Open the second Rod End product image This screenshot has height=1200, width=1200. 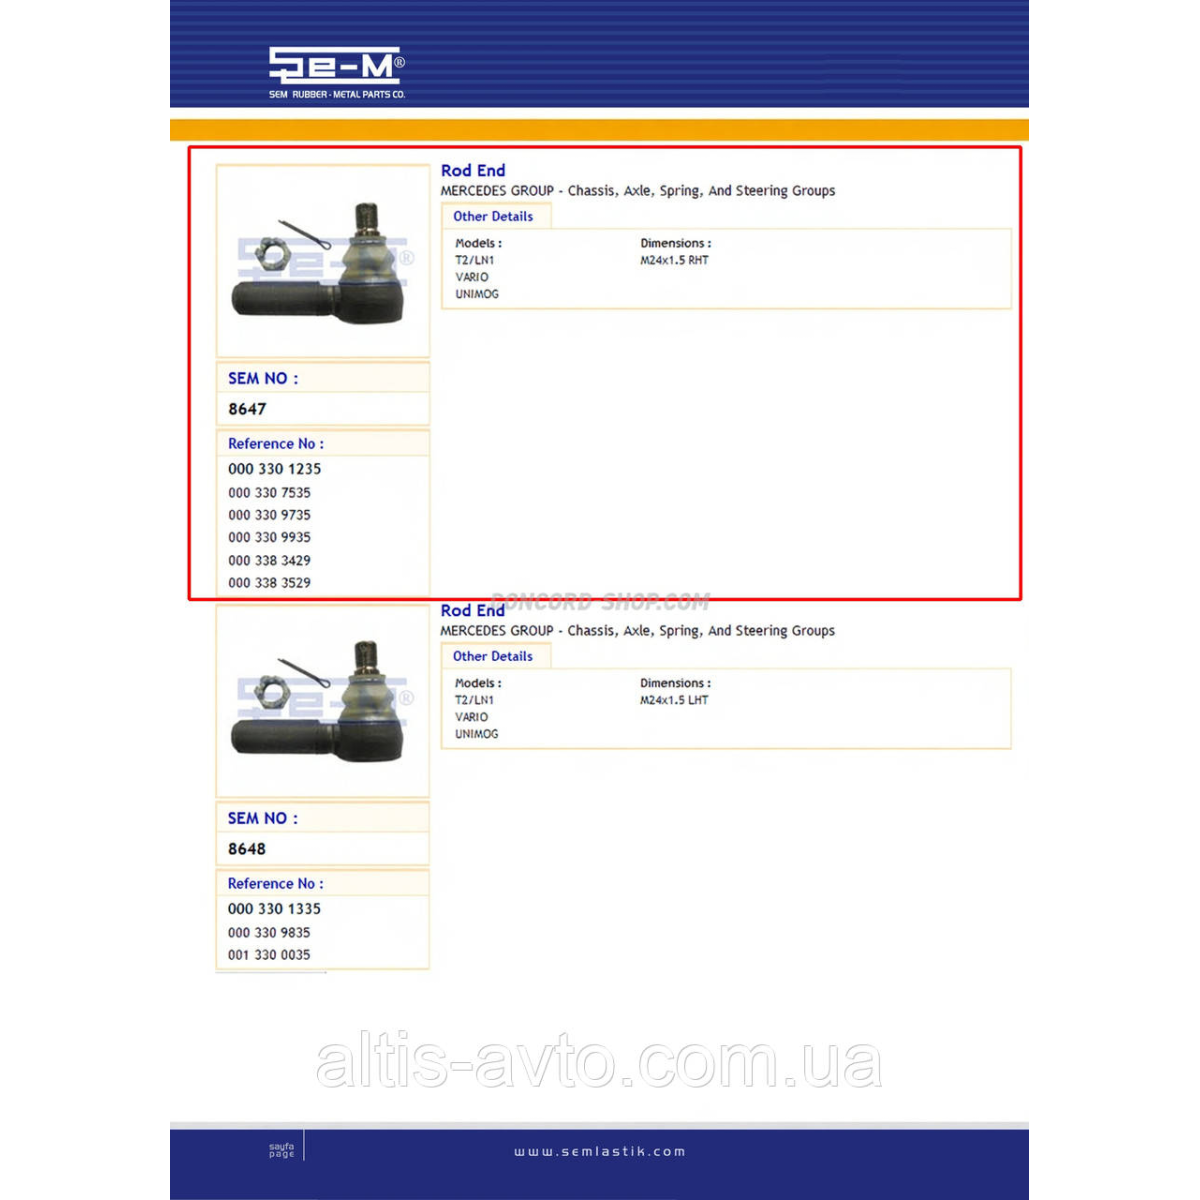click(x=323, y=701)
